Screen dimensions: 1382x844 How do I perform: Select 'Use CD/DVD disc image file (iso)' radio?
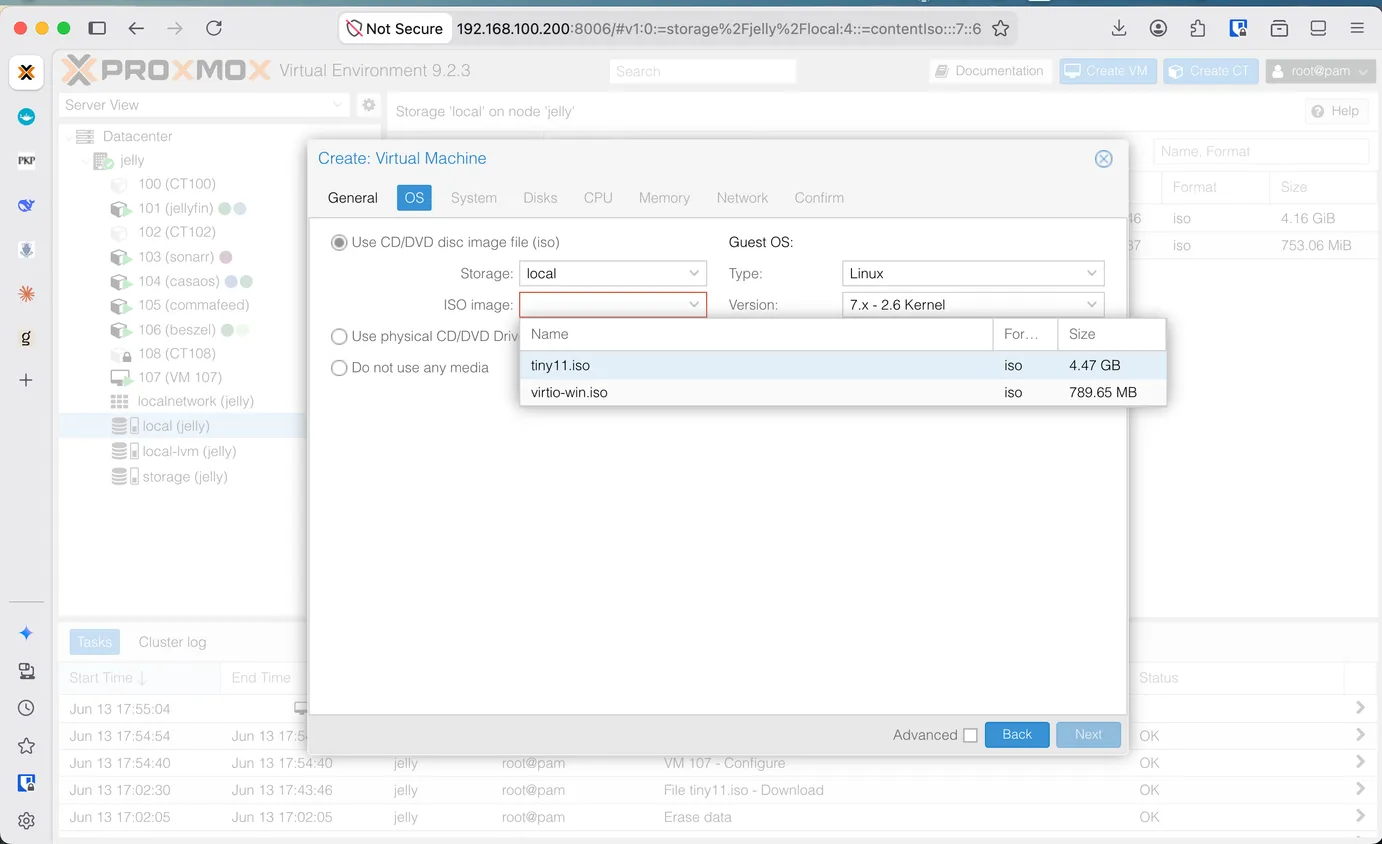pyautogui.click(x=339, y=242)
